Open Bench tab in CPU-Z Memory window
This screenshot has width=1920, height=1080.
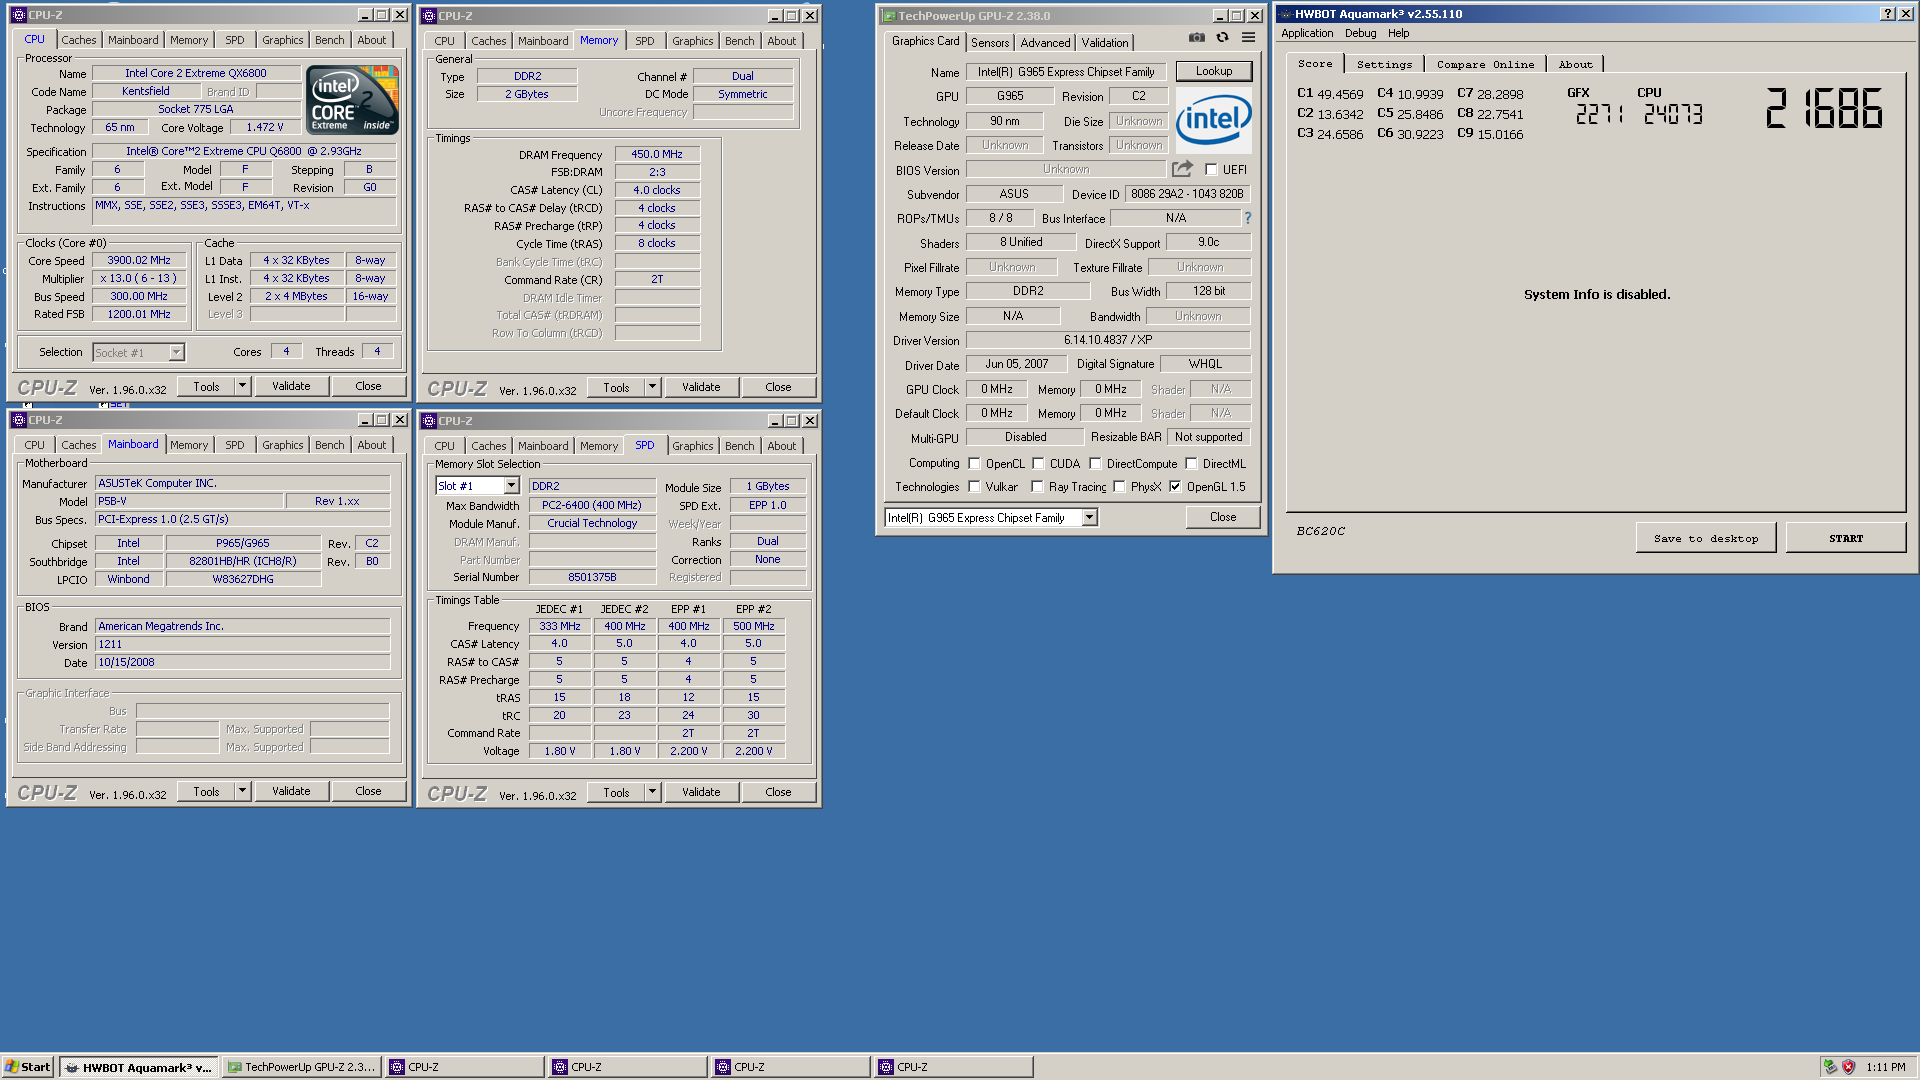click(739, 41)
